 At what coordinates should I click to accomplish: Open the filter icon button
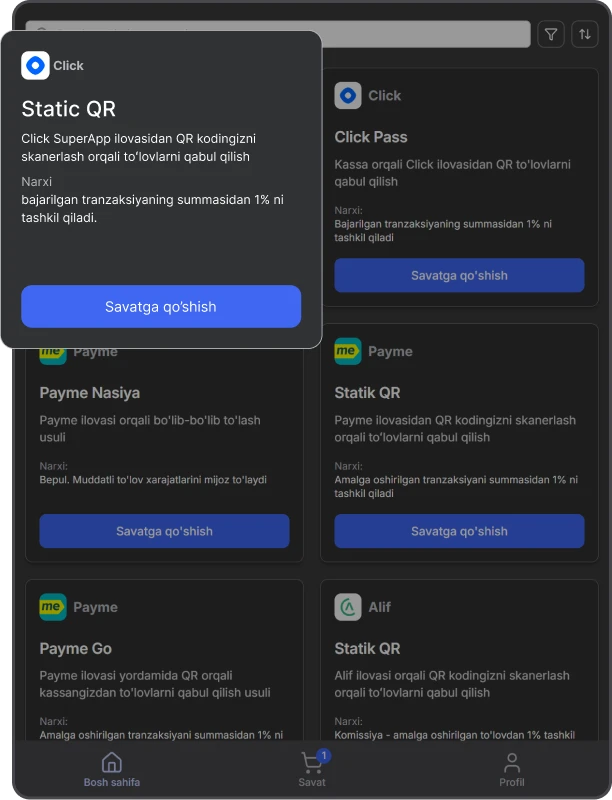click(x=551, y=34)
